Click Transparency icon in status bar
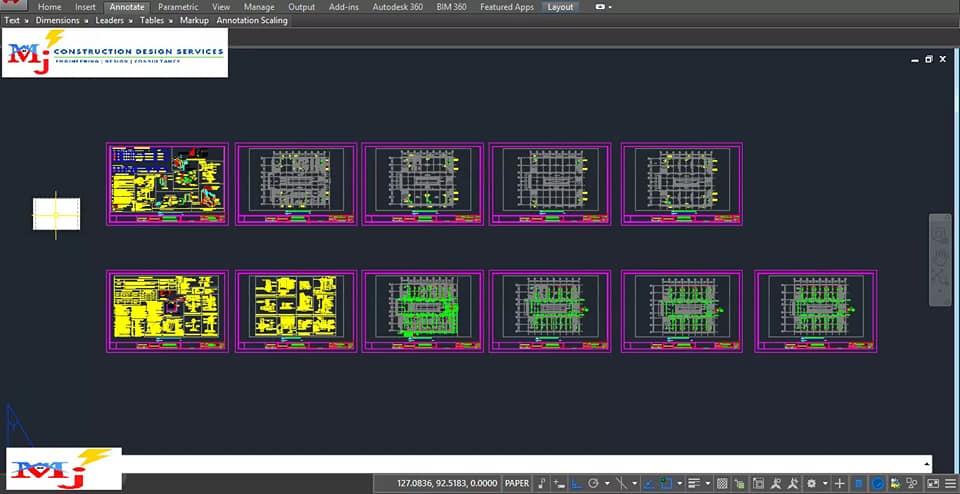960x494 pixels. 722,483
